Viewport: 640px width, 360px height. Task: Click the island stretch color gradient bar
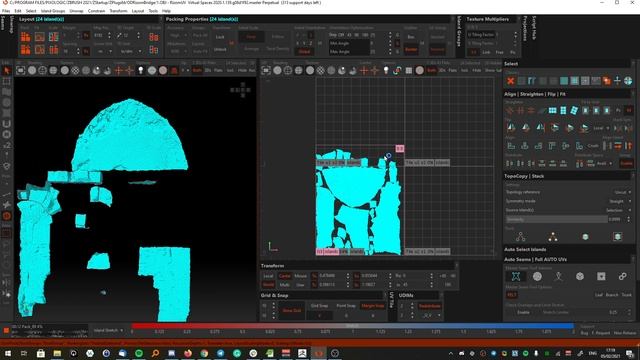(x=353, y=326)
